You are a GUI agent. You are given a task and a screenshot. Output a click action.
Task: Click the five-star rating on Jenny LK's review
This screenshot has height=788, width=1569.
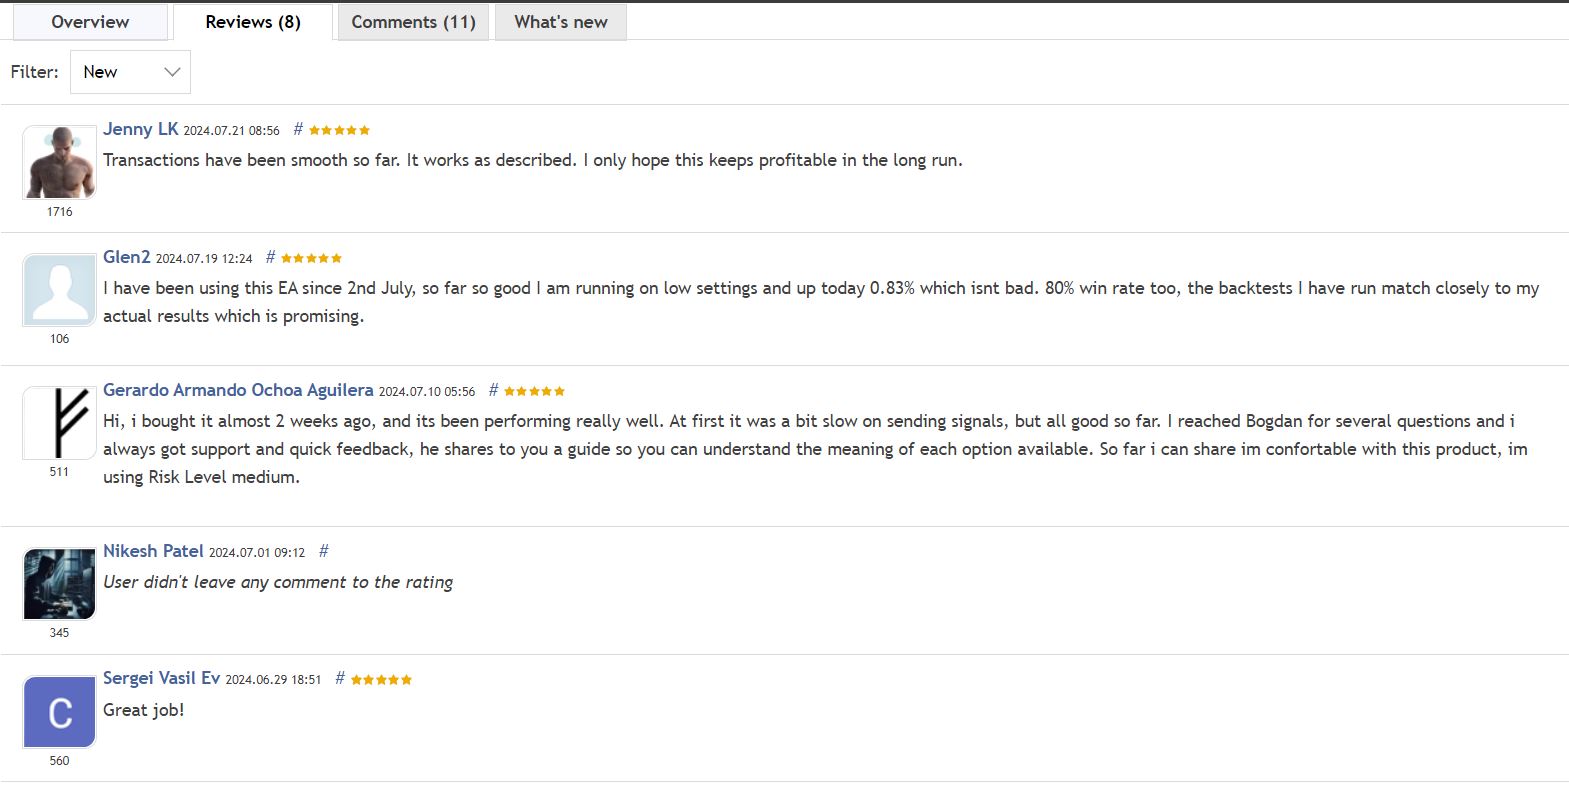point(337,129)
